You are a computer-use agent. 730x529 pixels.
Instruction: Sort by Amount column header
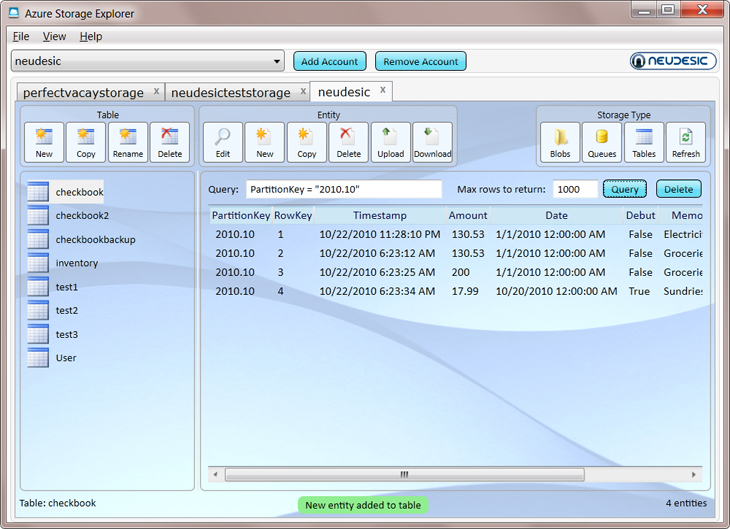[468, 215]
